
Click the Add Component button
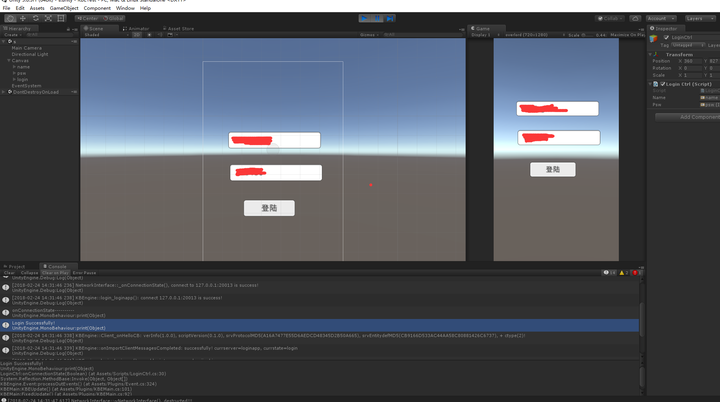[x=687, y=117]
